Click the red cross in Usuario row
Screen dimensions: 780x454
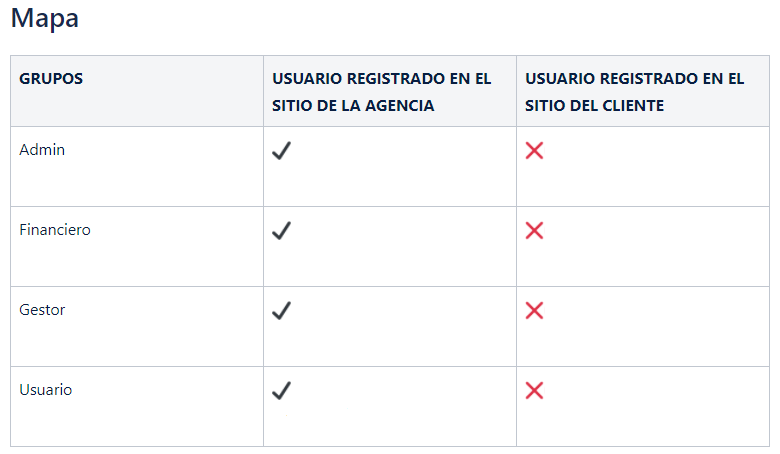[534, 391]
